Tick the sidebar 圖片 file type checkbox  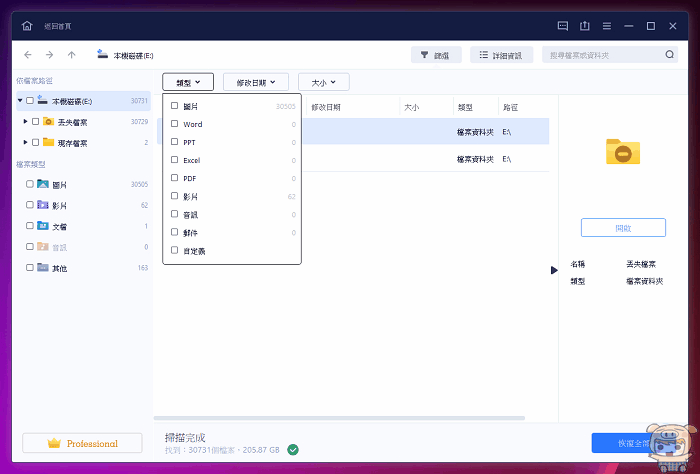[29, 184]
